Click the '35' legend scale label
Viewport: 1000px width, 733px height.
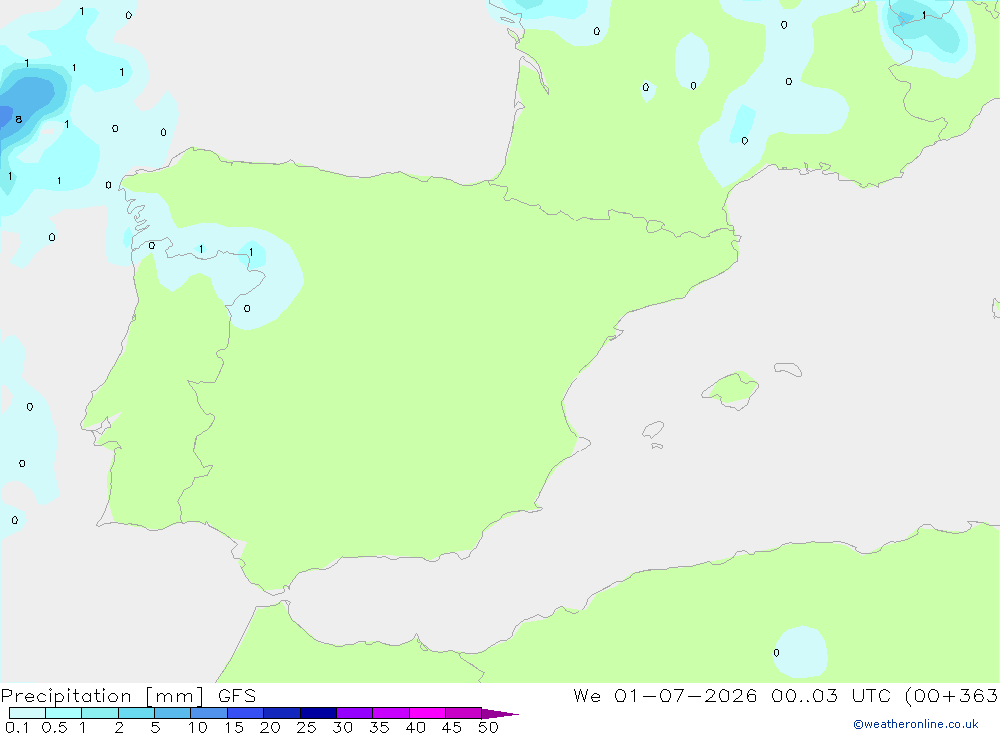(379, 727)
